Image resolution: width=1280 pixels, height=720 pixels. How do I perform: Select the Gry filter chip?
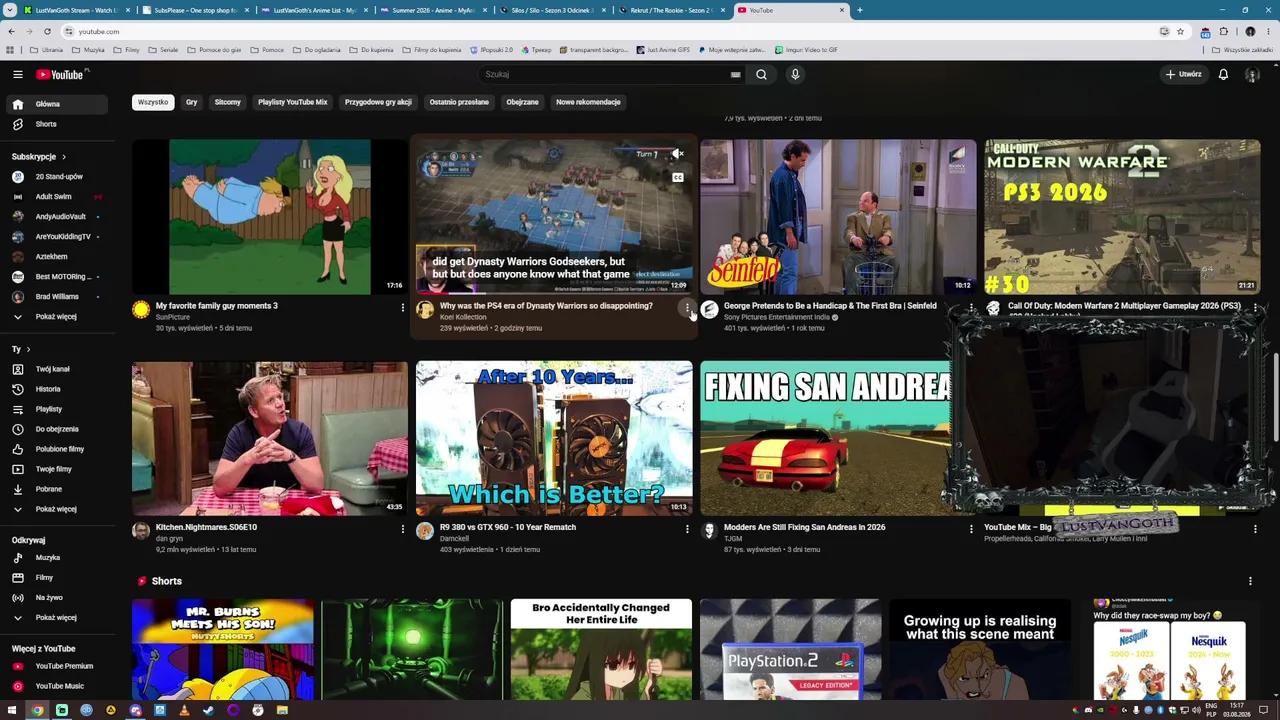191,102
